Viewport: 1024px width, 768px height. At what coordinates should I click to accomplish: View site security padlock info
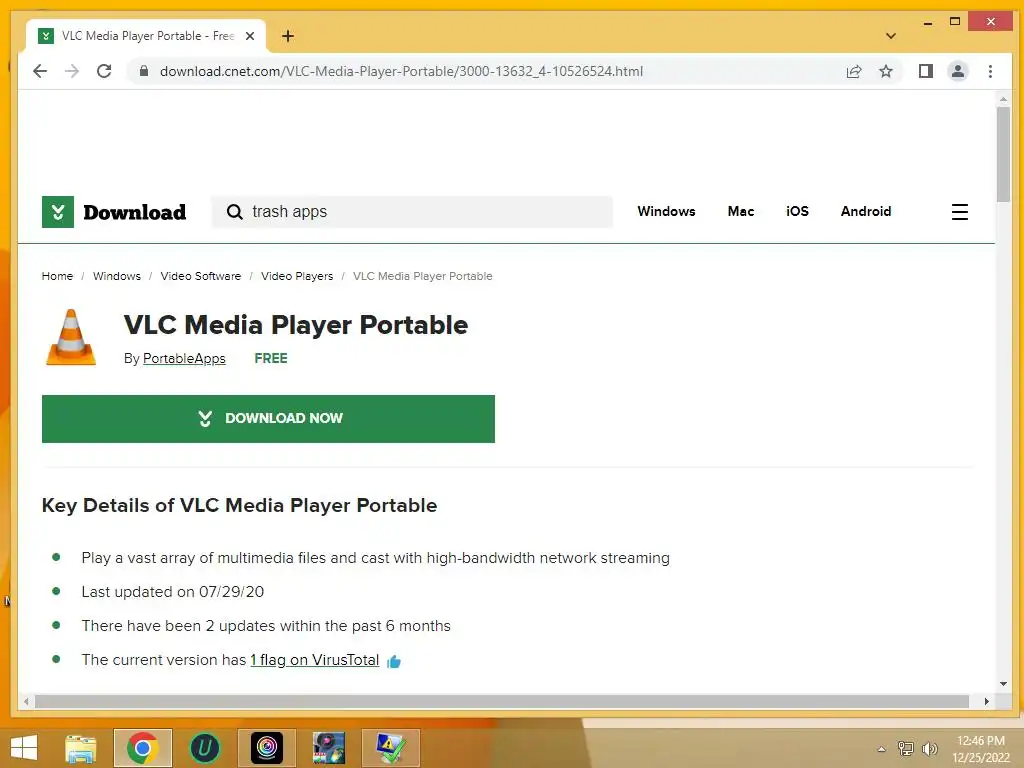pyautogui.click(x=144, y=71)
